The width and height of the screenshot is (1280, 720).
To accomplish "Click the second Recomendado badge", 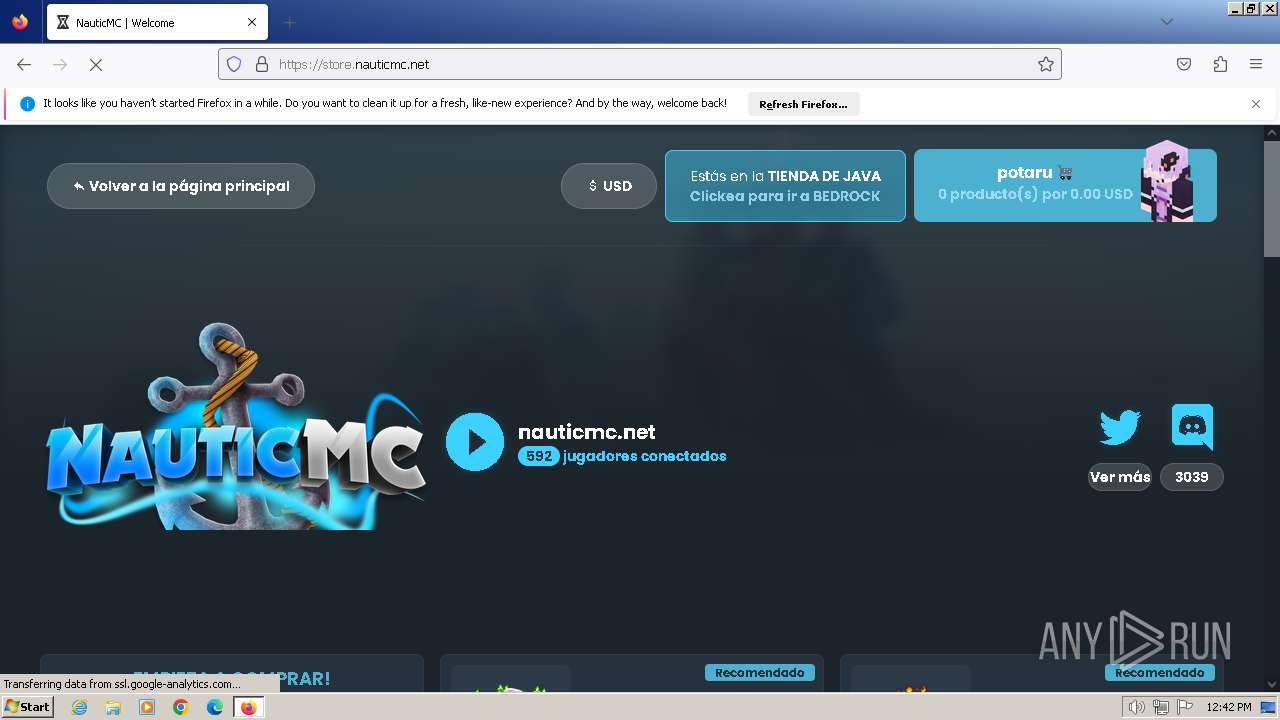I will click(1160, 673).
